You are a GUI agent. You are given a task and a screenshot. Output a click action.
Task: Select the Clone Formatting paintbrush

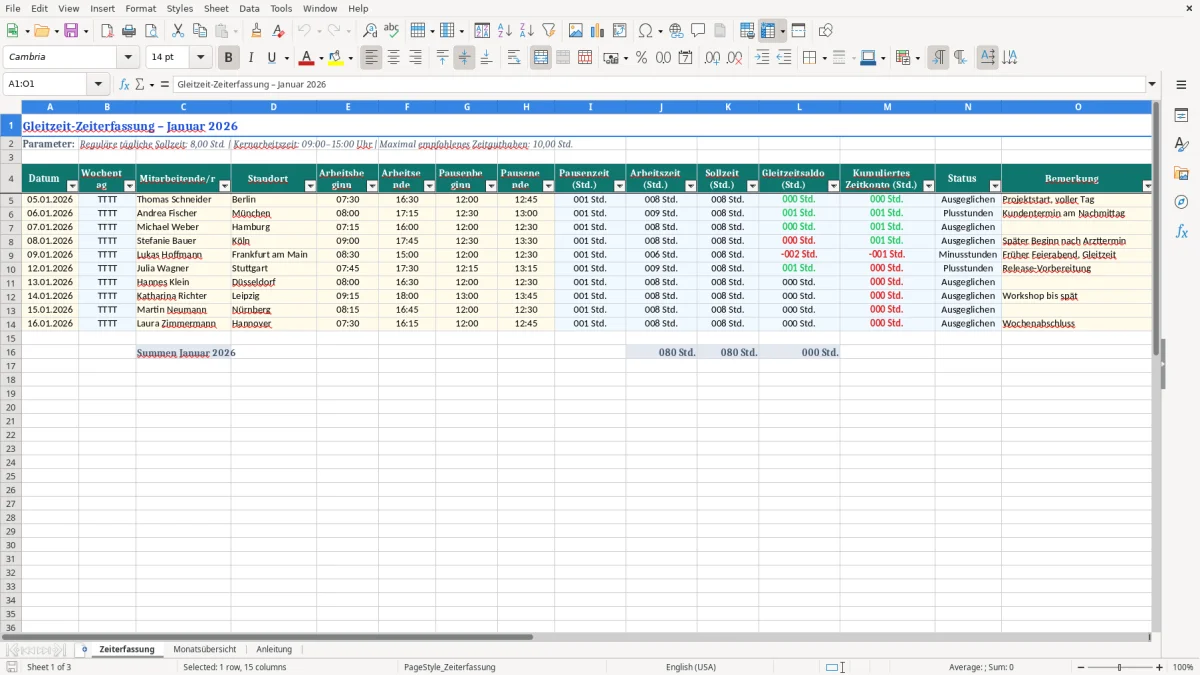[257, 31]
